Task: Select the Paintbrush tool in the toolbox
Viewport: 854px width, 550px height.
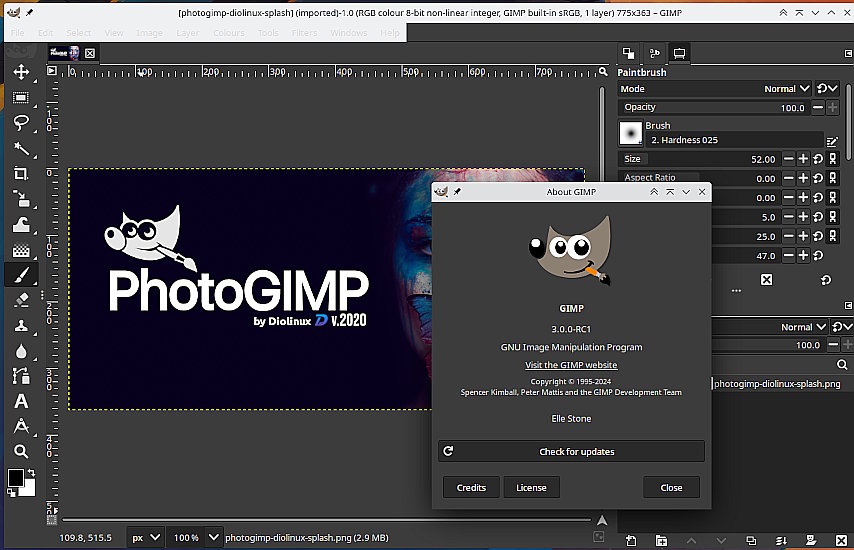Action: [x=20, y=275]
